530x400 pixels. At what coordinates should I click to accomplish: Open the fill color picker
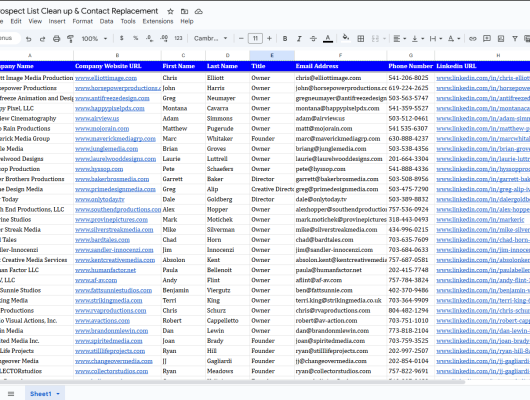click(x=345, y=38)
